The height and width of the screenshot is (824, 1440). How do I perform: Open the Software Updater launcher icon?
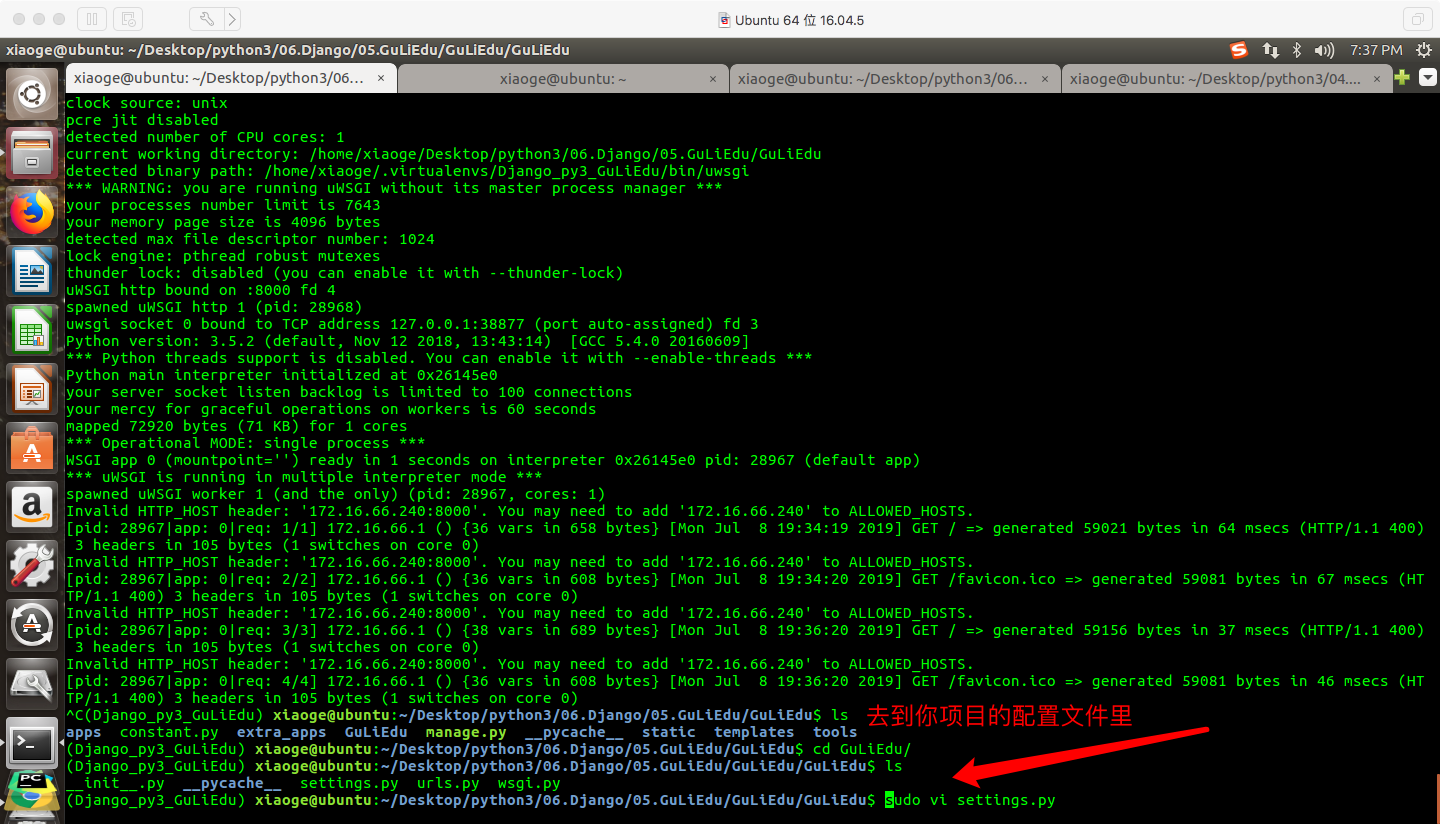coord(32,625)
